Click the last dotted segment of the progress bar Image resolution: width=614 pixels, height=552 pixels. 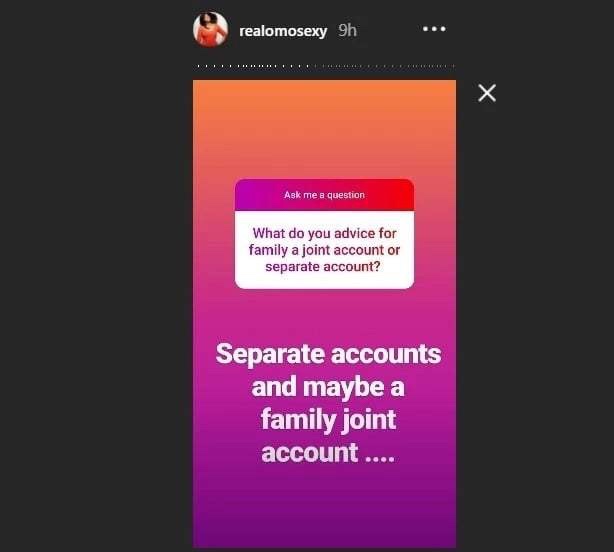click(x=453, y=66)
